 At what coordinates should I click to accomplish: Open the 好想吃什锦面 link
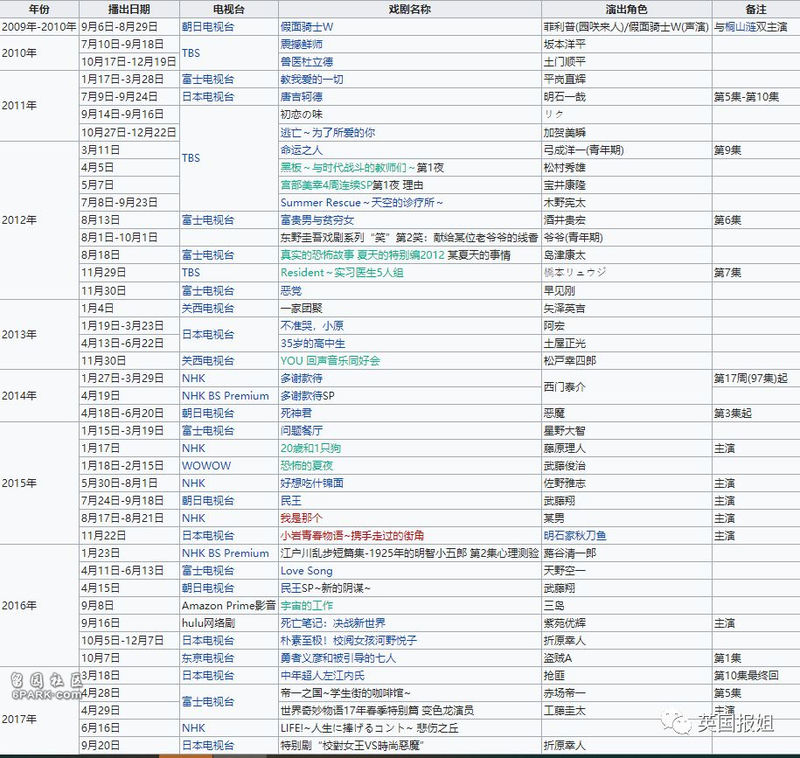click(x=312, y=483)
